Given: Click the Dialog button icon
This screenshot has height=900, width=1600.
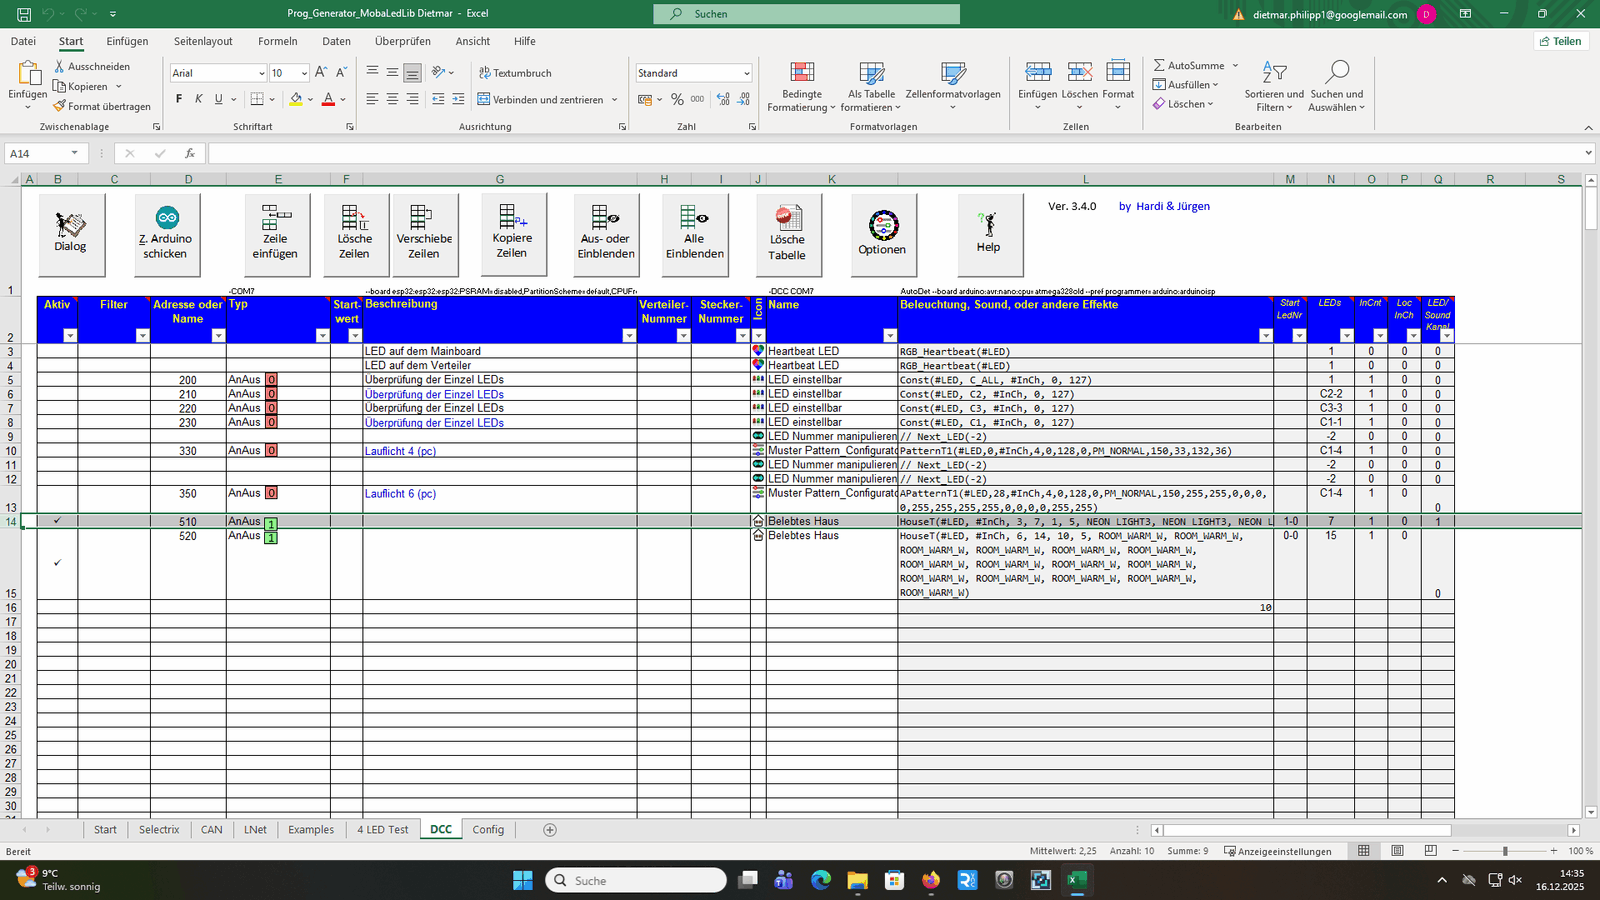Looking at the screenshot, I should [70, 225].
